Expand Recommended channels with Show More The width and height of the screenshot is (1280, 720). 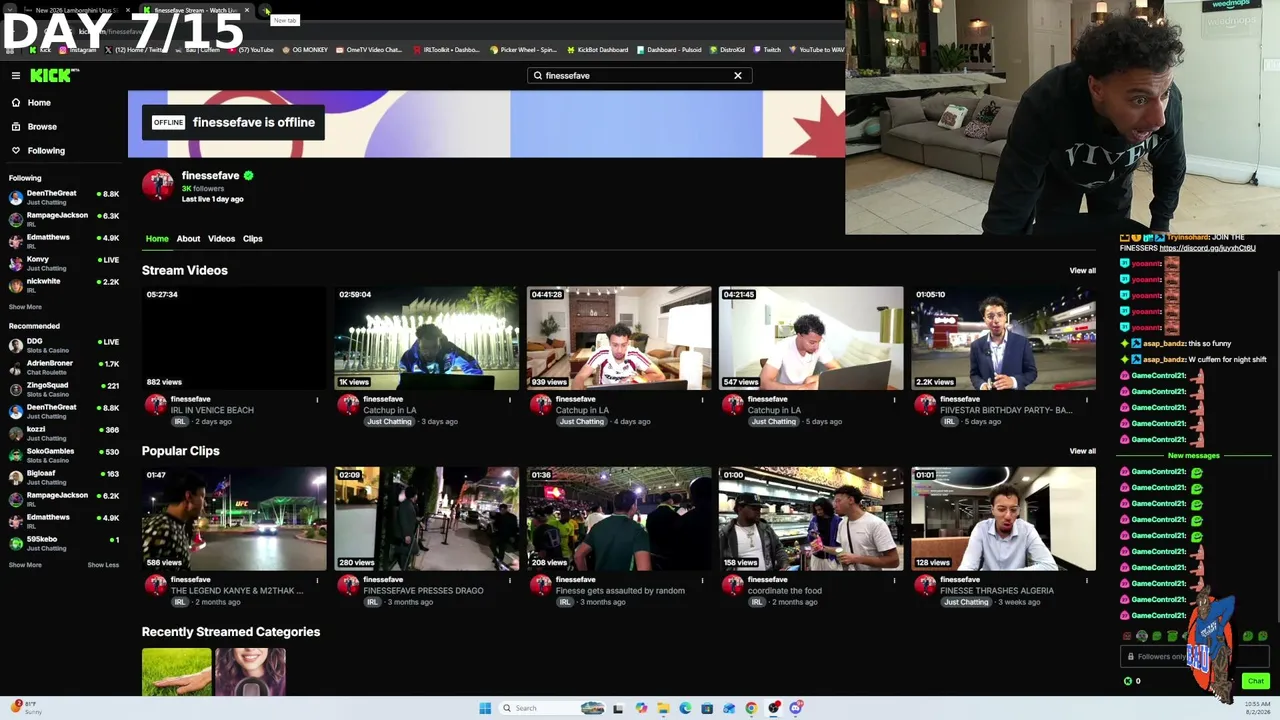click(25, 565)
